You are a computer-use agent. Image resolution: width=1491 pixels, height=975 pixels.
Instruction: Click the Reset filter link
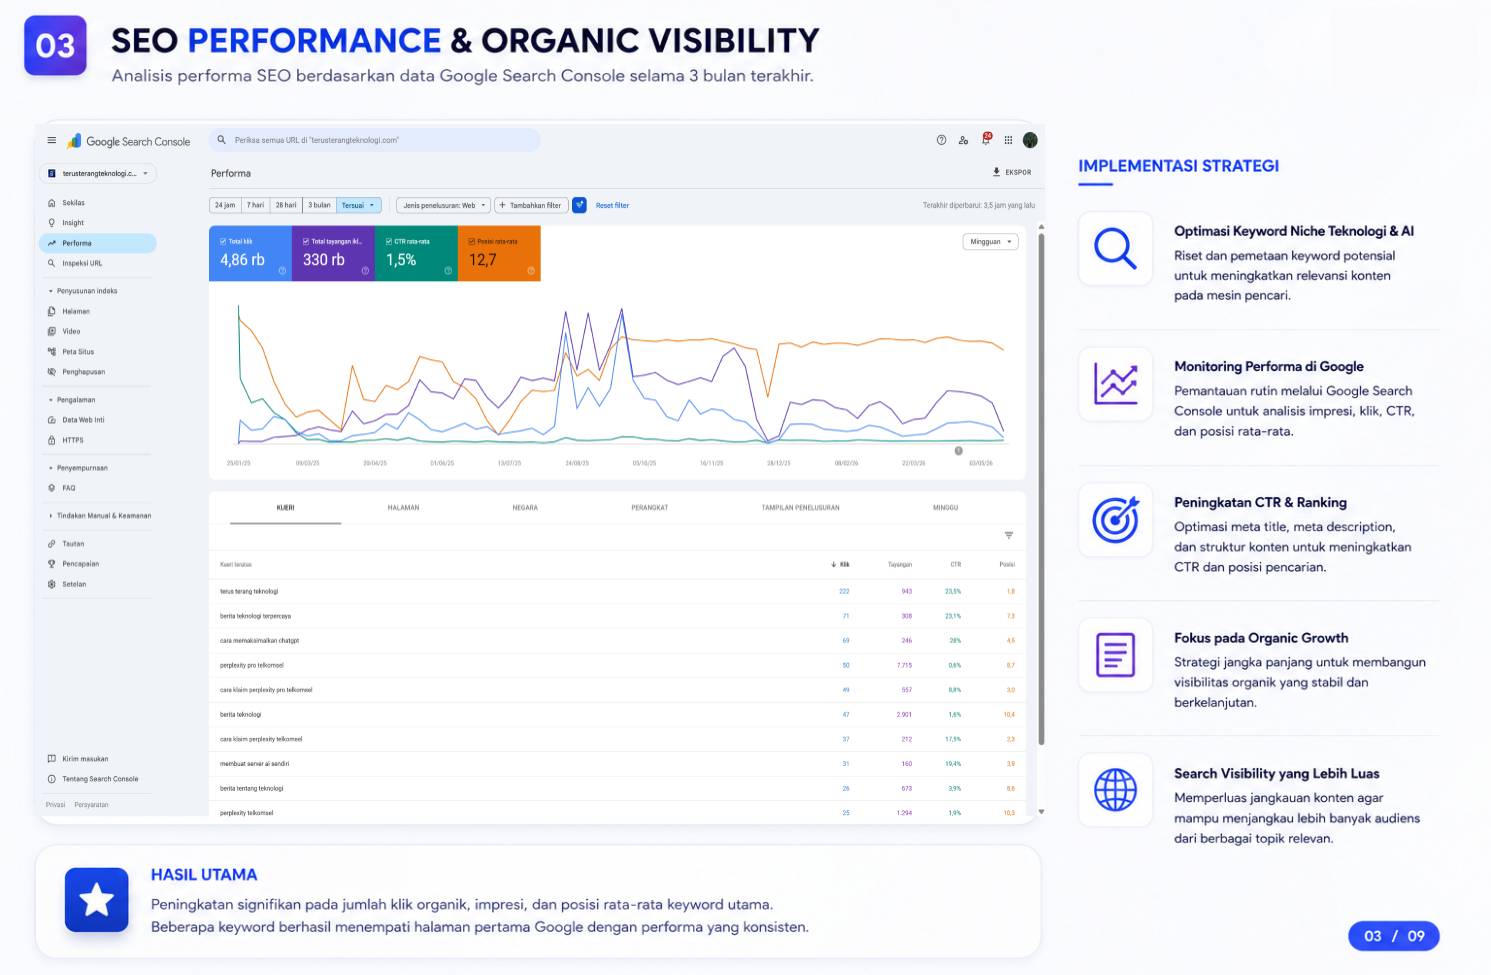613,206
